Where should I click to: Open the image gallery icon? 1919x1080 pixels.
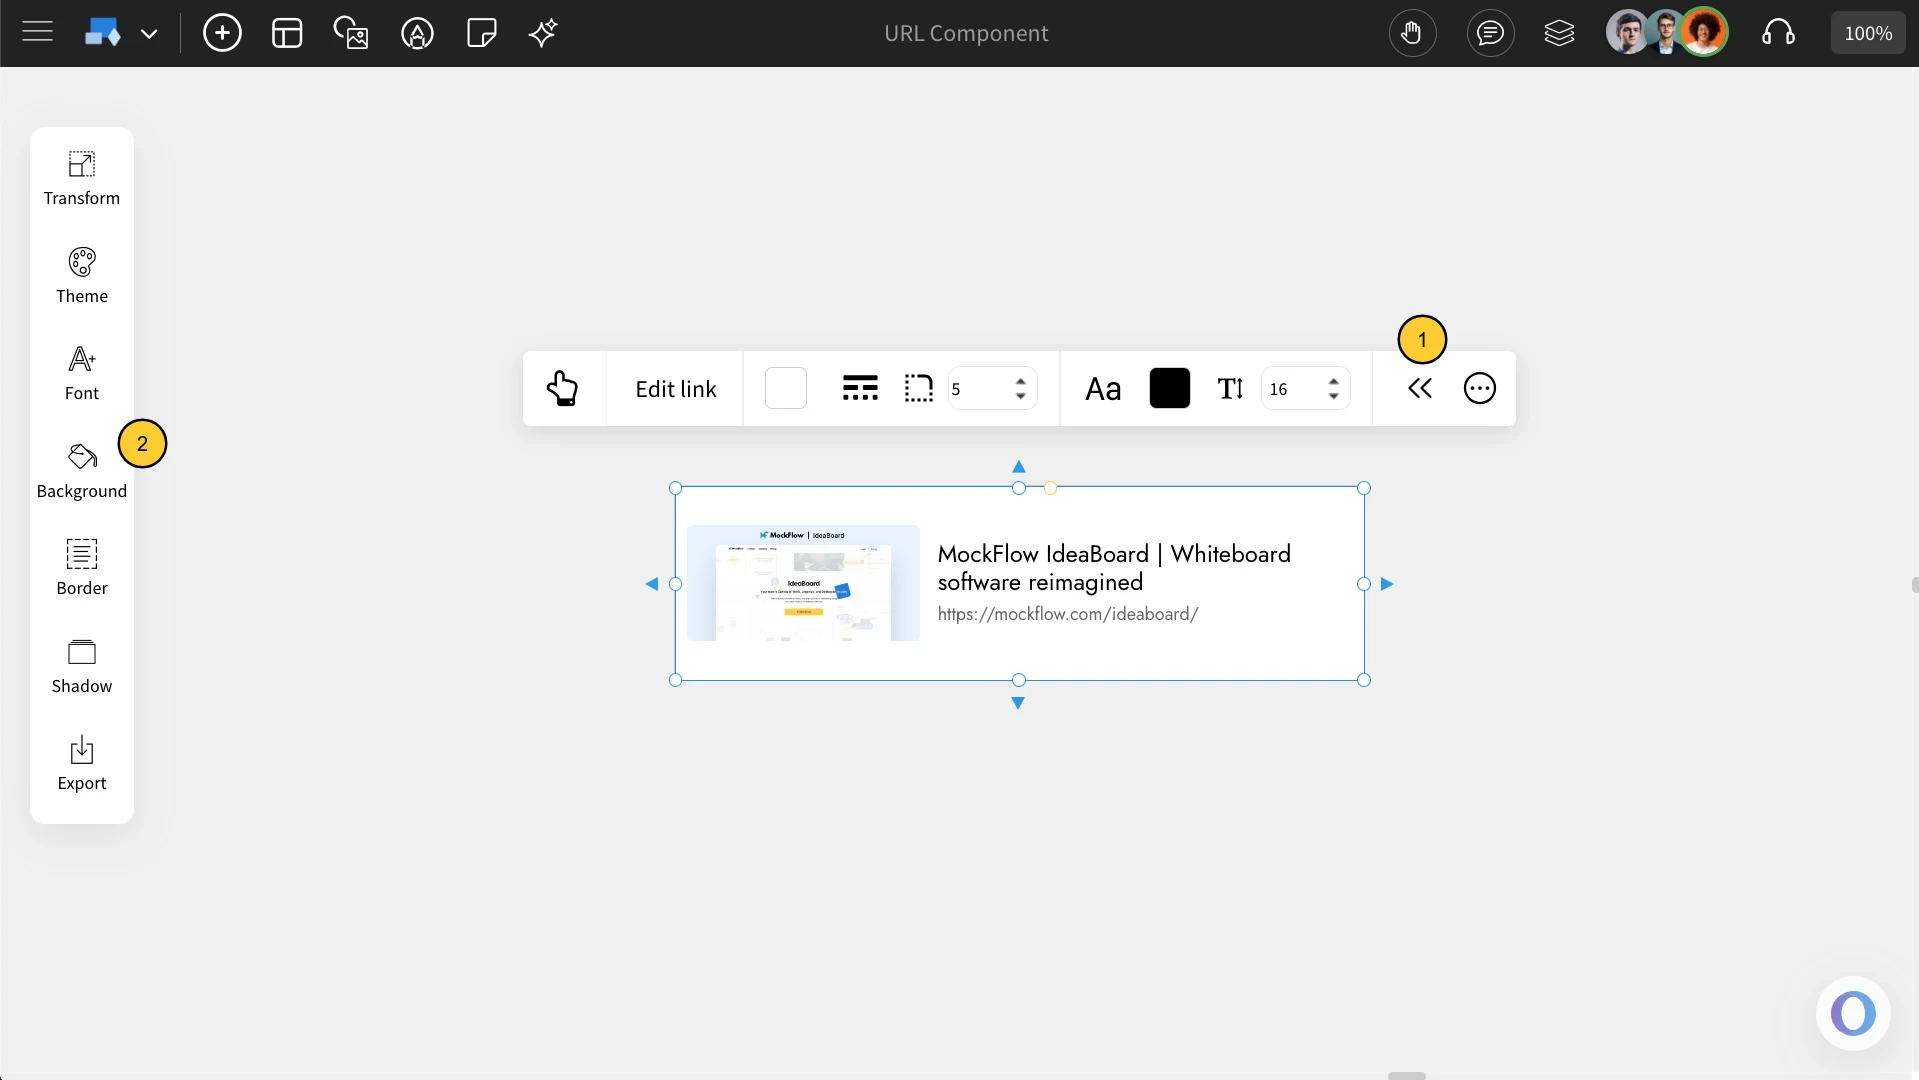coord(351,33)
